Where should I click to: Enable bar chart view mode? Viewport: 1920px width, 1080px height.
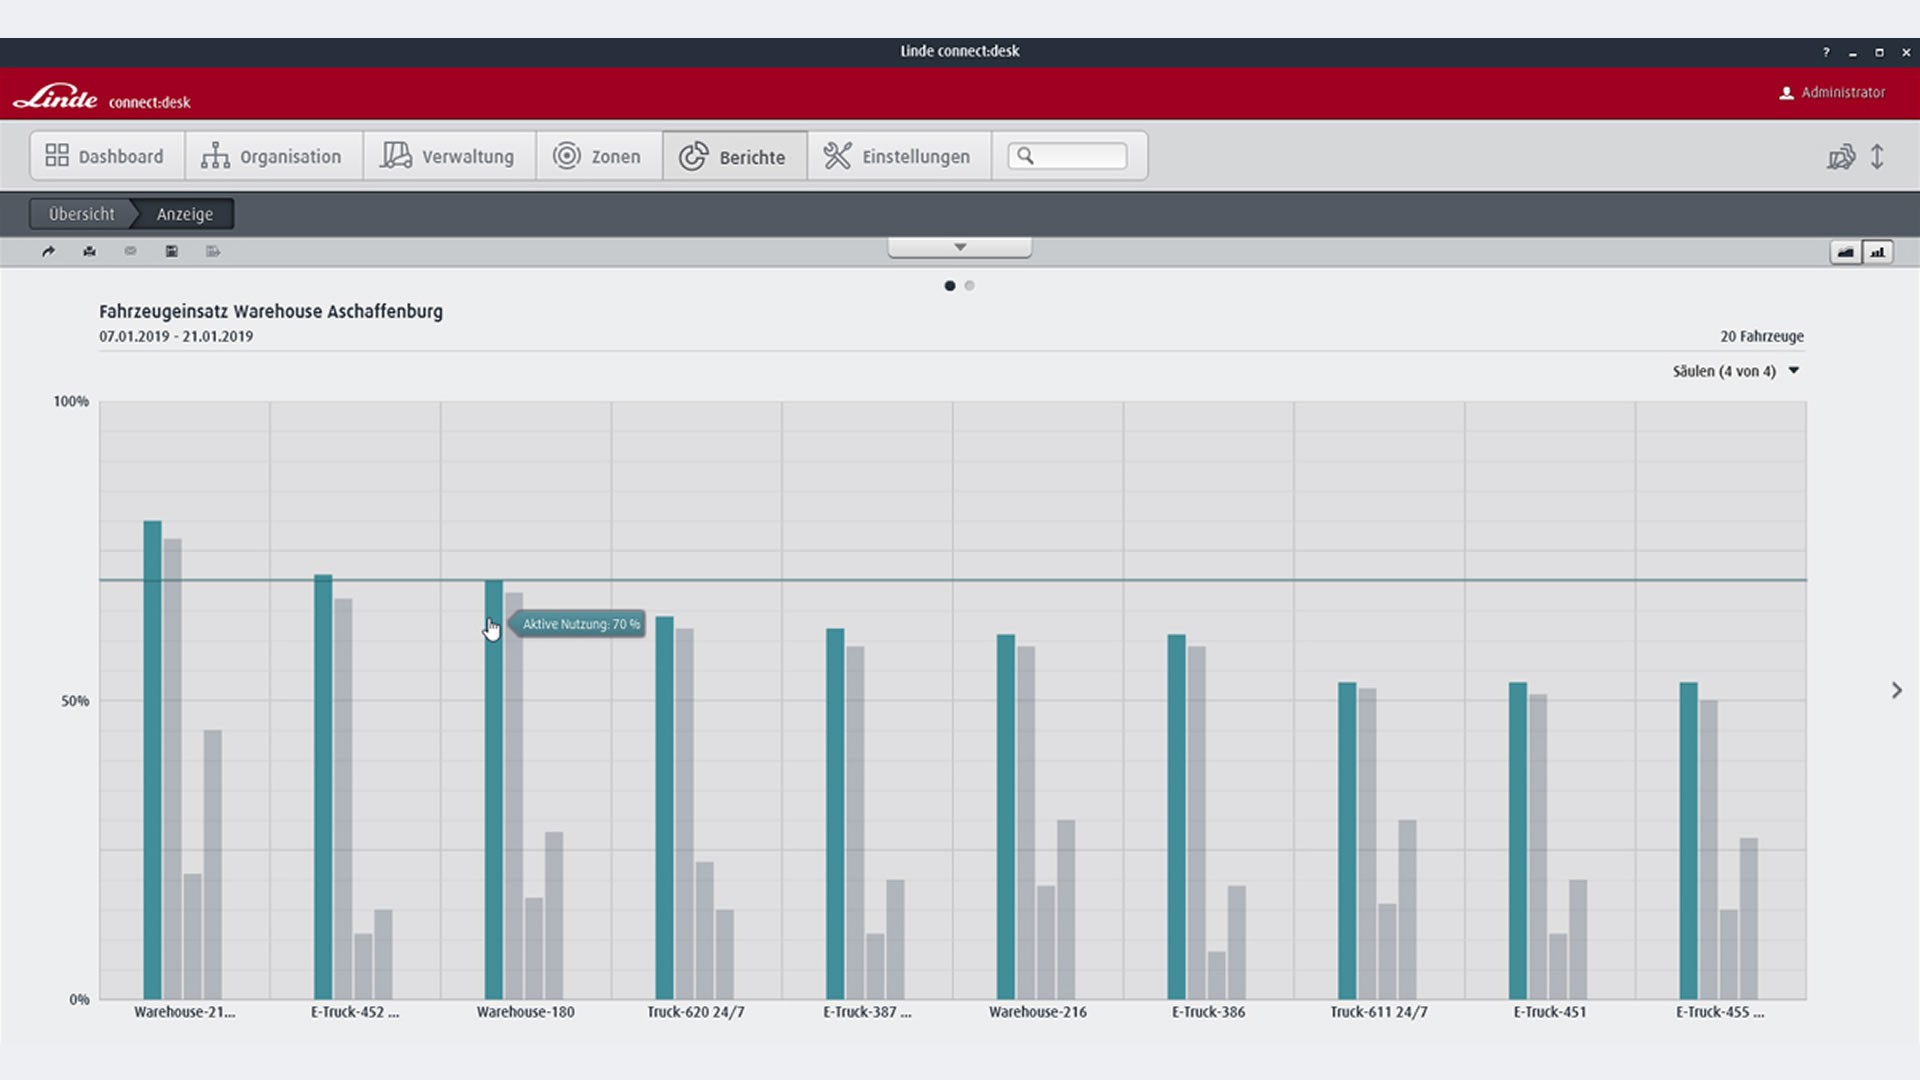coord(1879,252)
